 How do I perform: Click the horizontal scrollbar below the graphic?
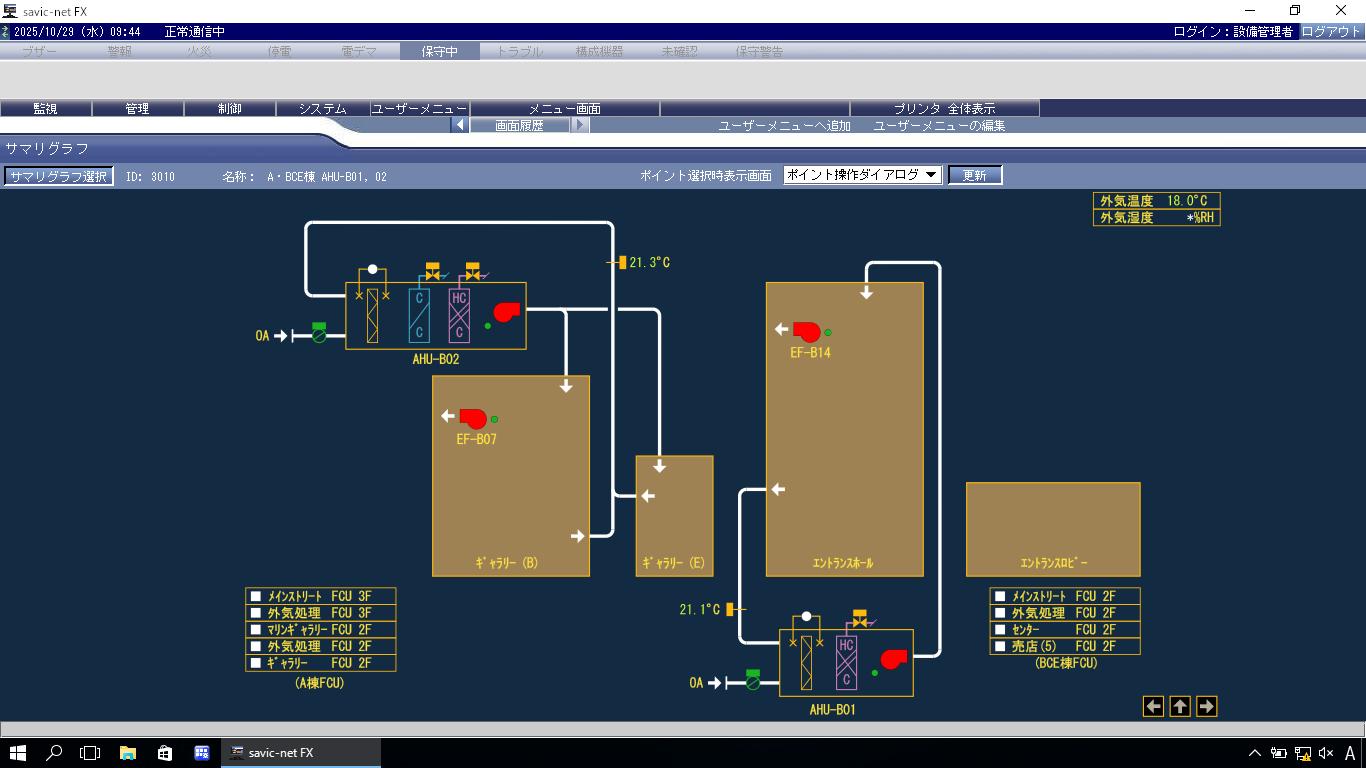(683, 729)
